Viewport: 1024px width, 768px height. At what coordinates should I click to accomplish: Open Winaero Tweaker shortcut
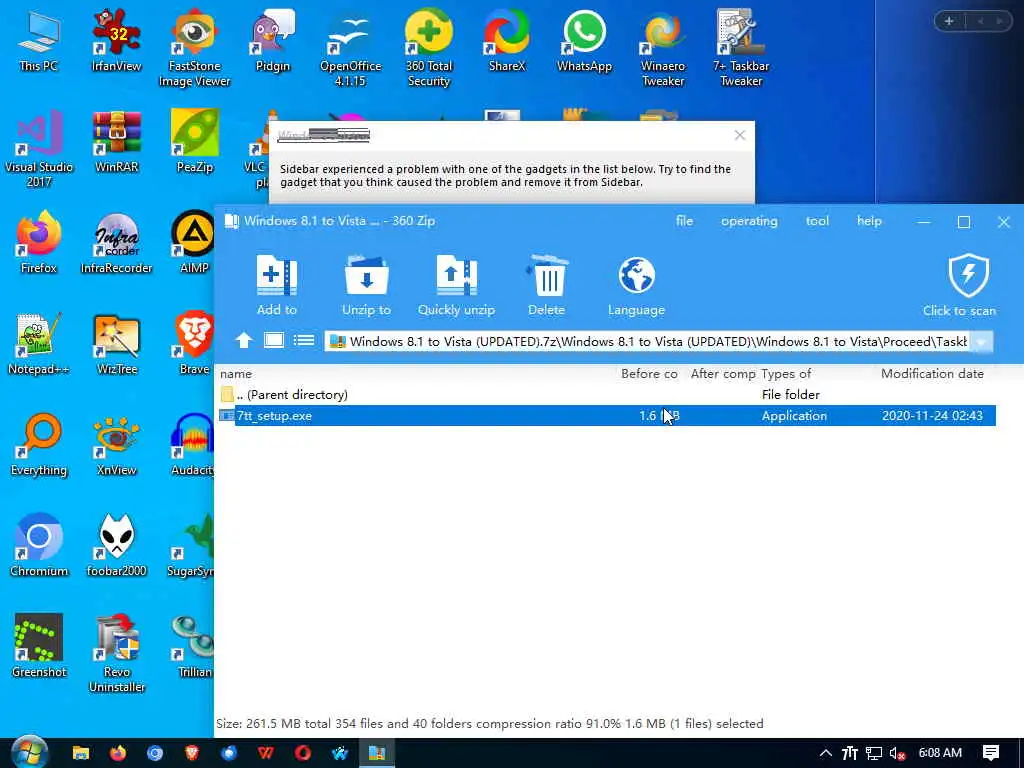(663, 48)
